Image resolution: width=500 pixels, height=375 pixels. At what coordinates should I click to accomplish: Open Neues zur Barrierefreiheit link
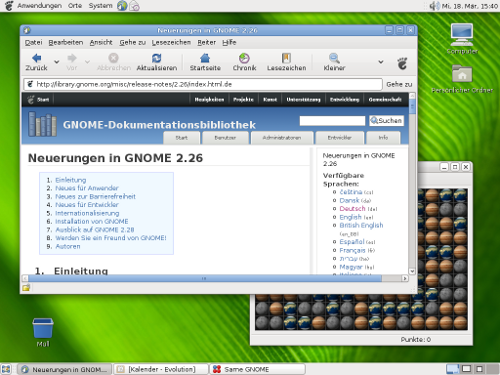coord(95,196)
